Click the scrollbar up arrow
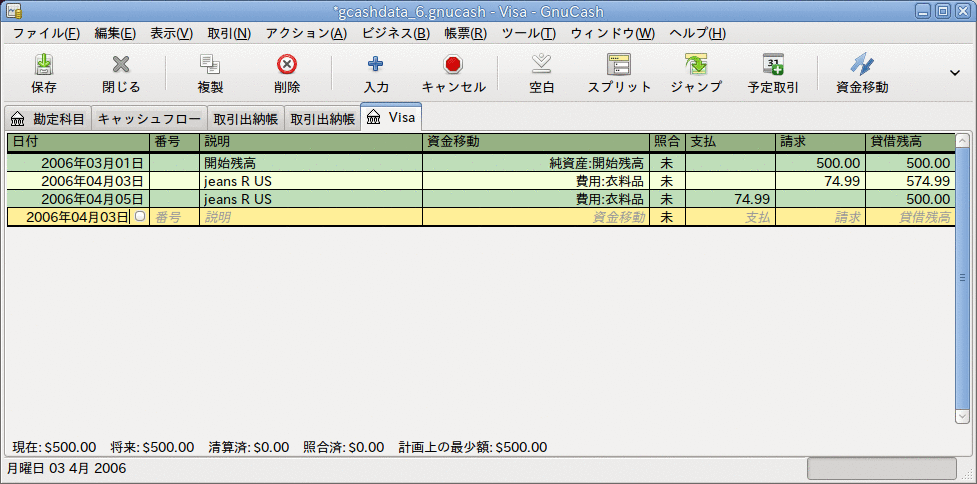Screen dimensions: 977x484 (963, 141)
